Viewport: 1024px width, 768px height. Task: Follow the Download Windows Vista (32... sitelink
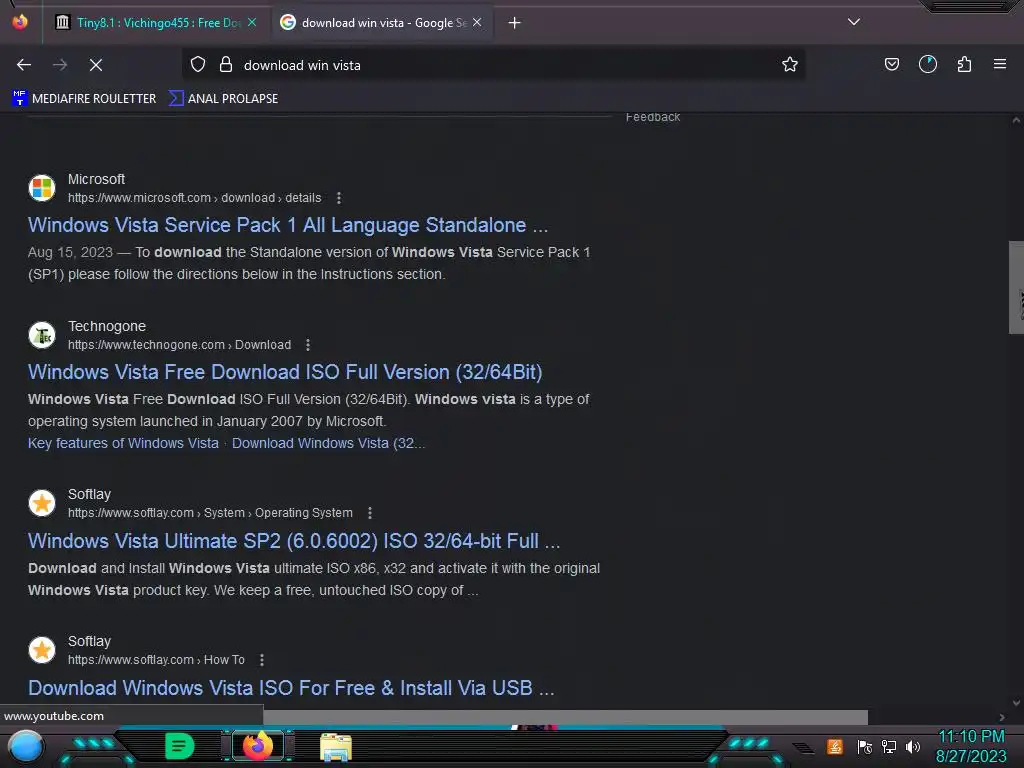[328, 443]
